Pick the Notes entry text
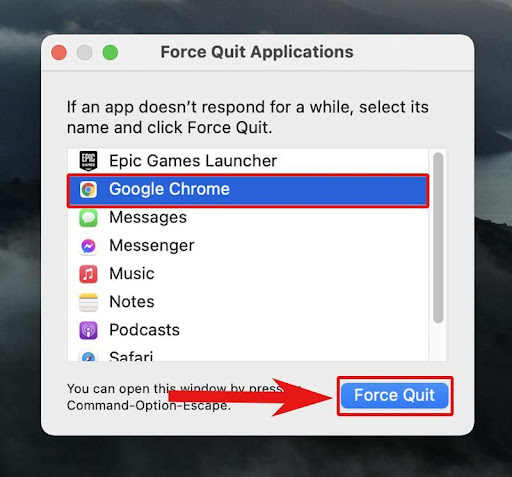This screenshot has width=512, height=477. tap(132, 302)
